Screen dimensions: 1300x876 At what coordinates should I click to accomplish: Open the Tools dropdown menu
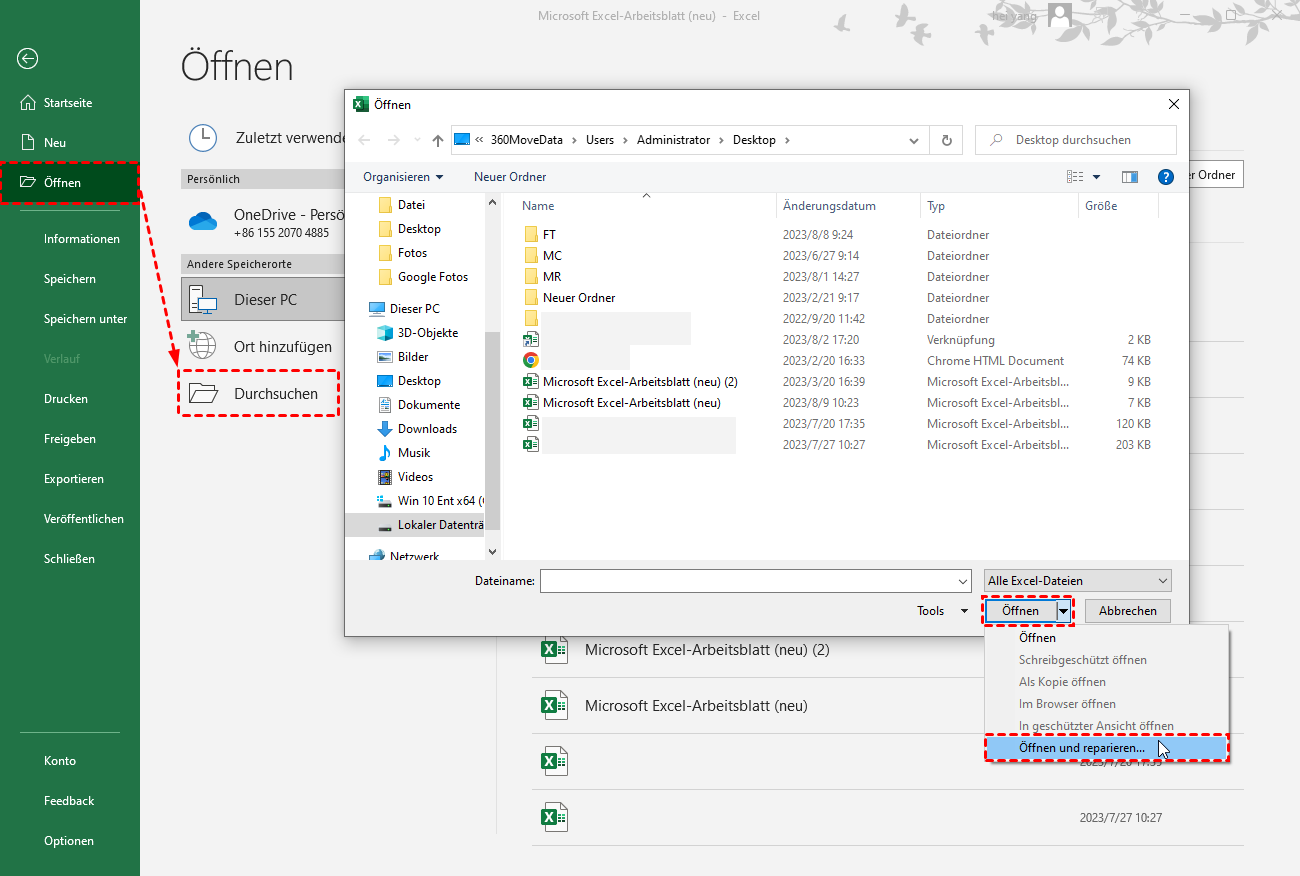point(941,611)
